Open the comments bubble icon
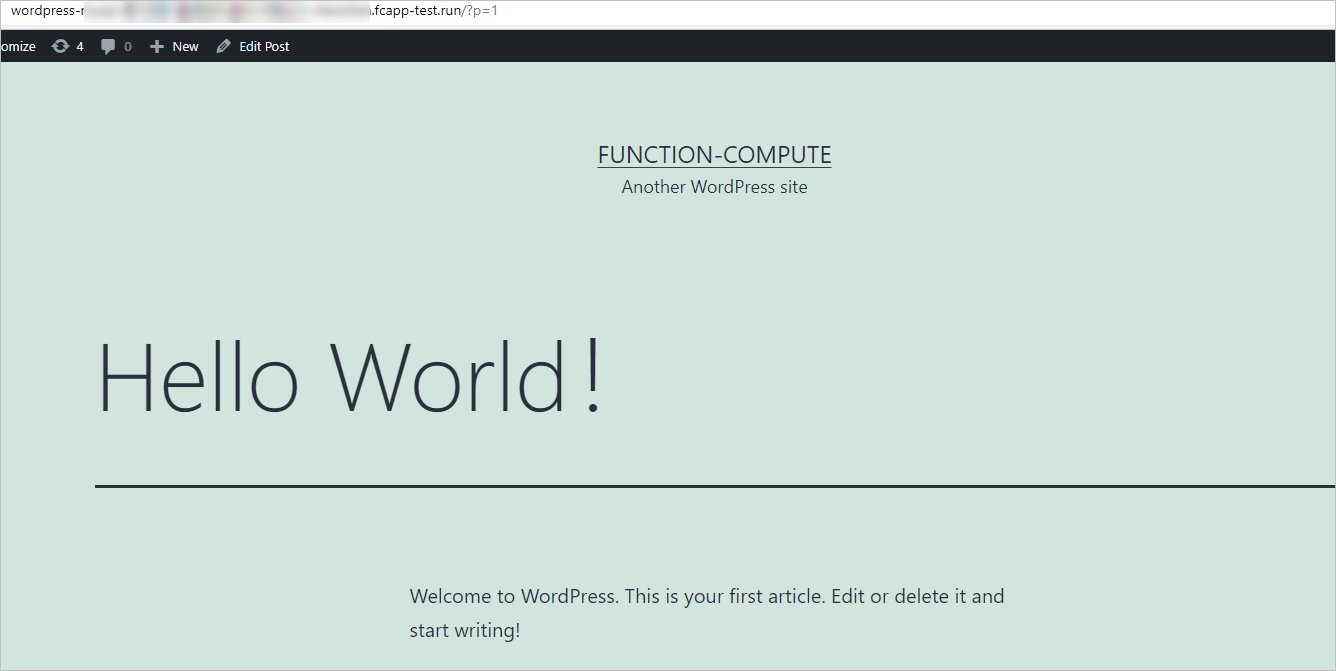Screen dimensions: 1336x671 click(108, 47)
